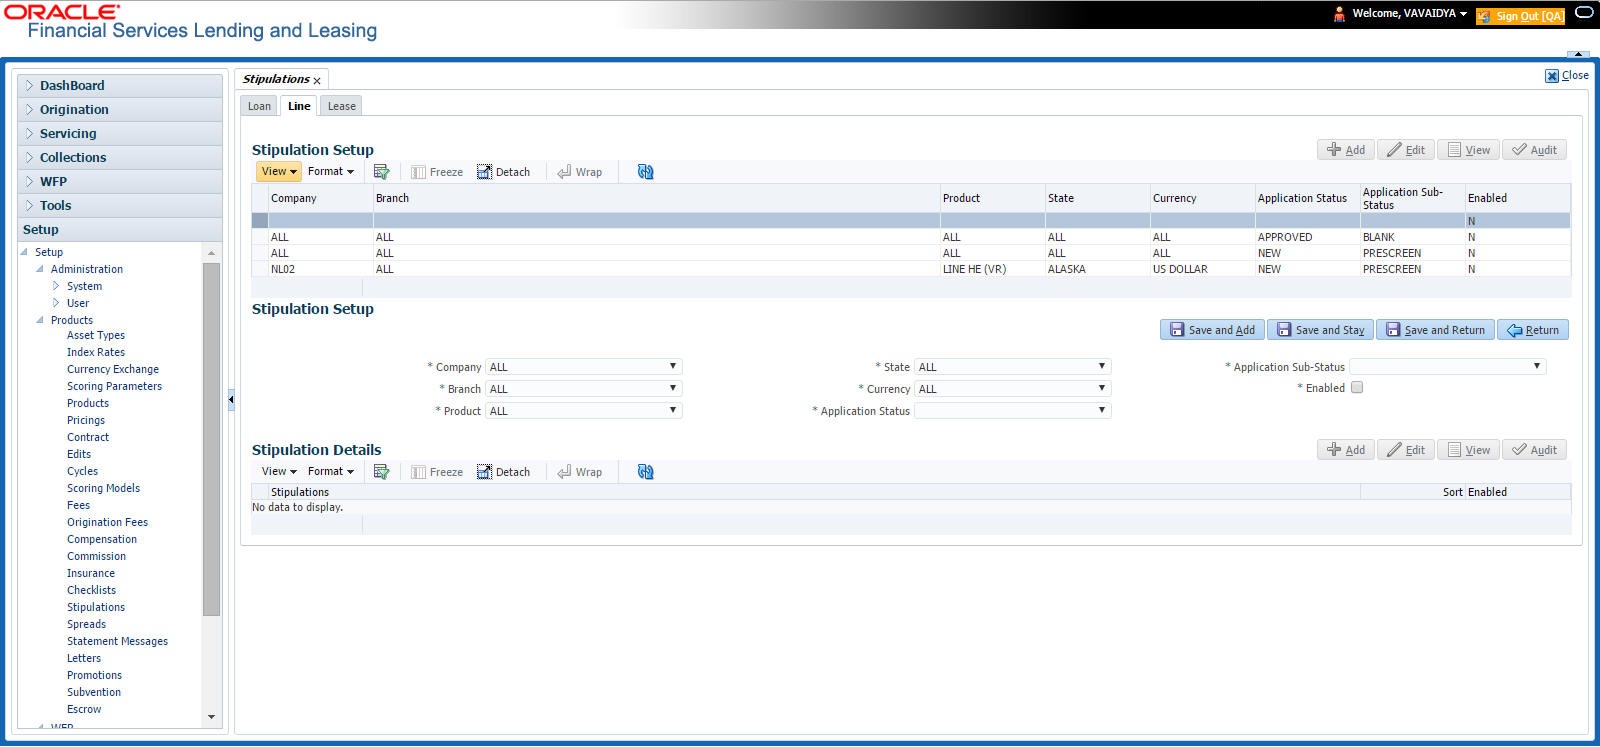1600x747 pixels.
Task: Click Freeze in Stipulation Details toolbar
Action: 437,472
